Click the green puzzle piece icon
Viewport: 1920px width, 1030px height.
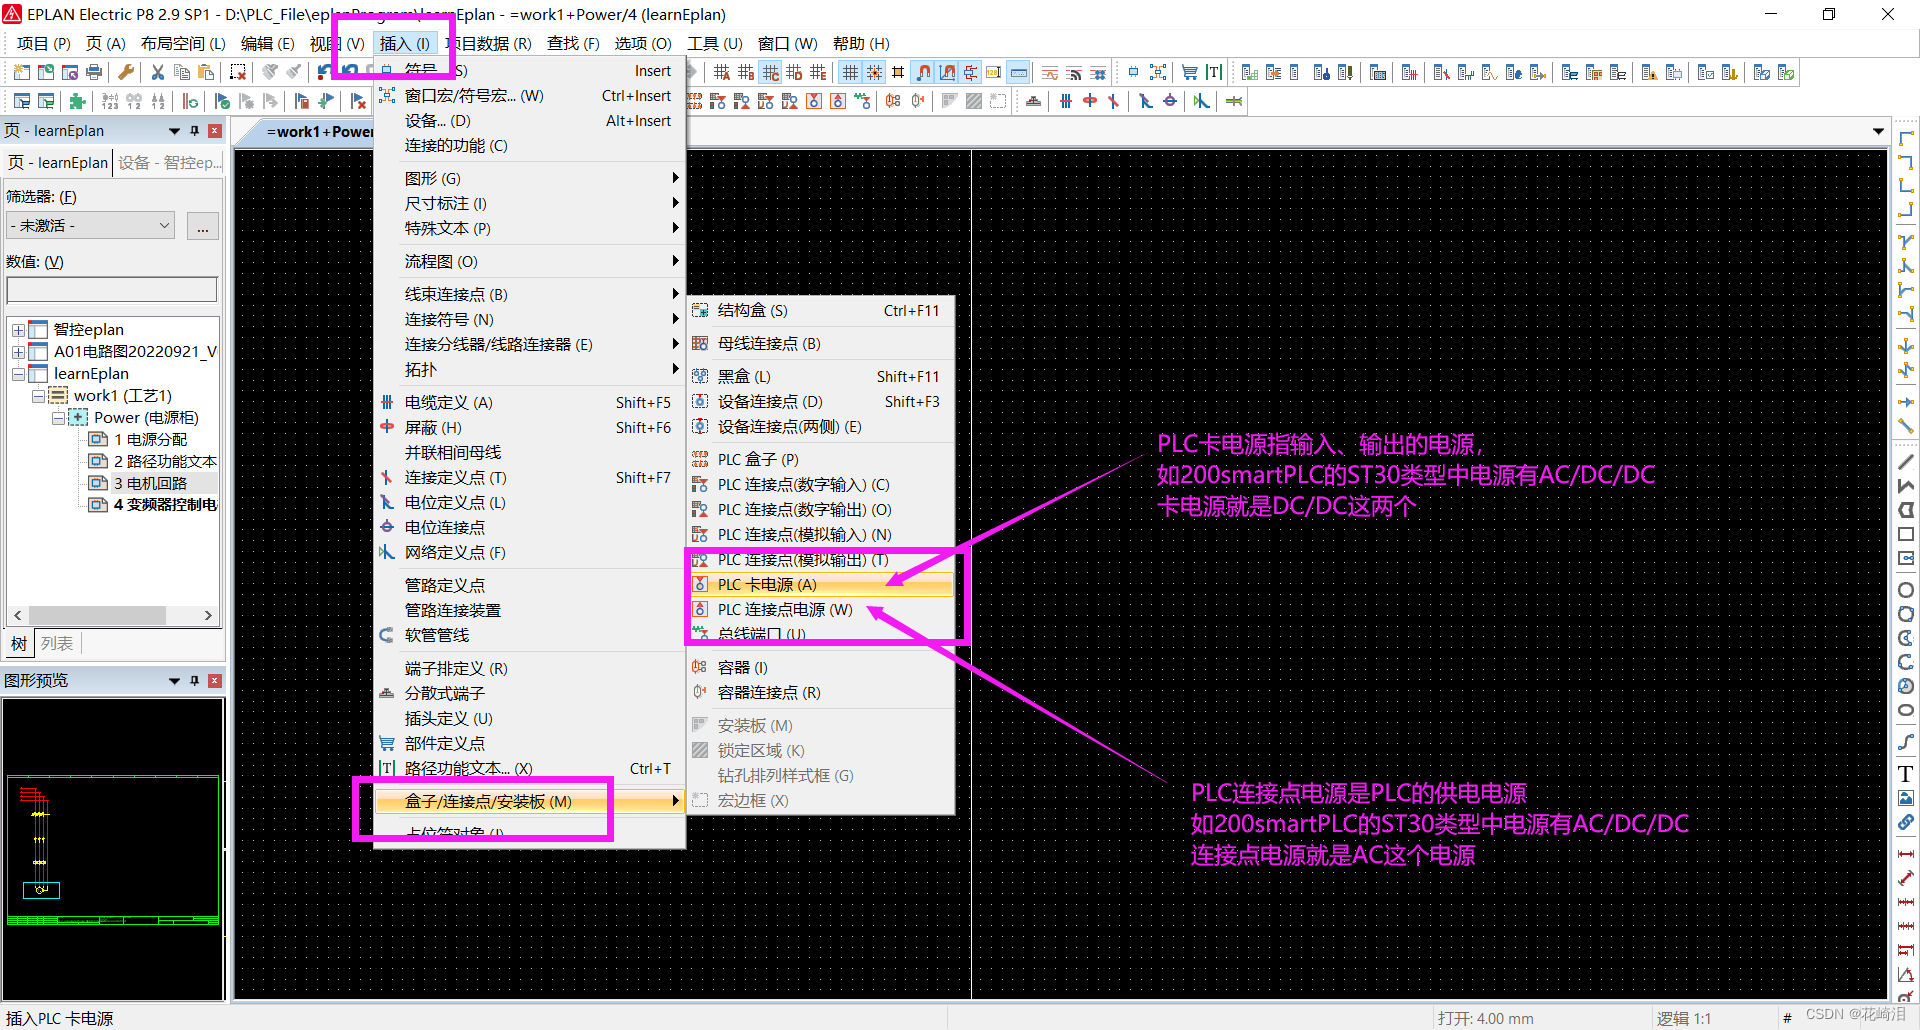tap(77, 101)
